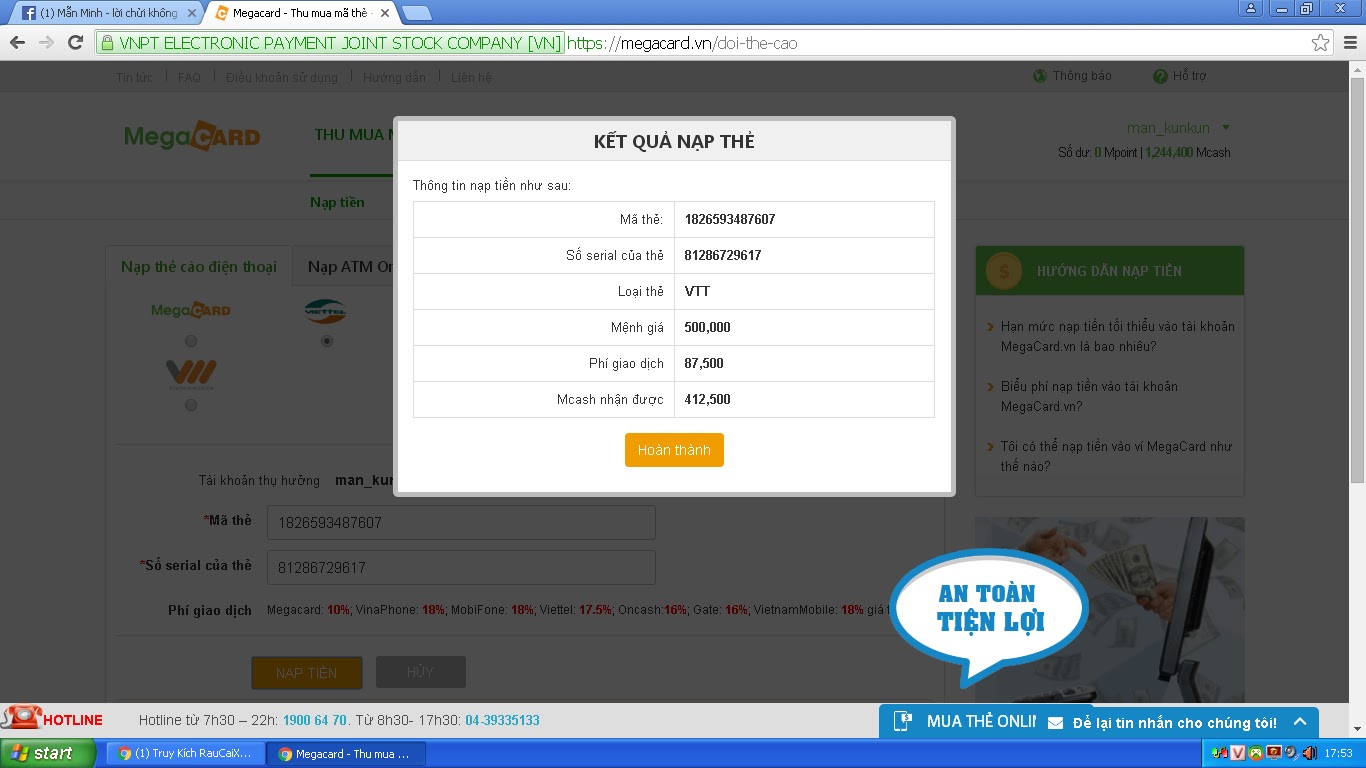Screen dimensions: 1366x768
Task: Close the Facebook browser tab
Action: point(192,13)
